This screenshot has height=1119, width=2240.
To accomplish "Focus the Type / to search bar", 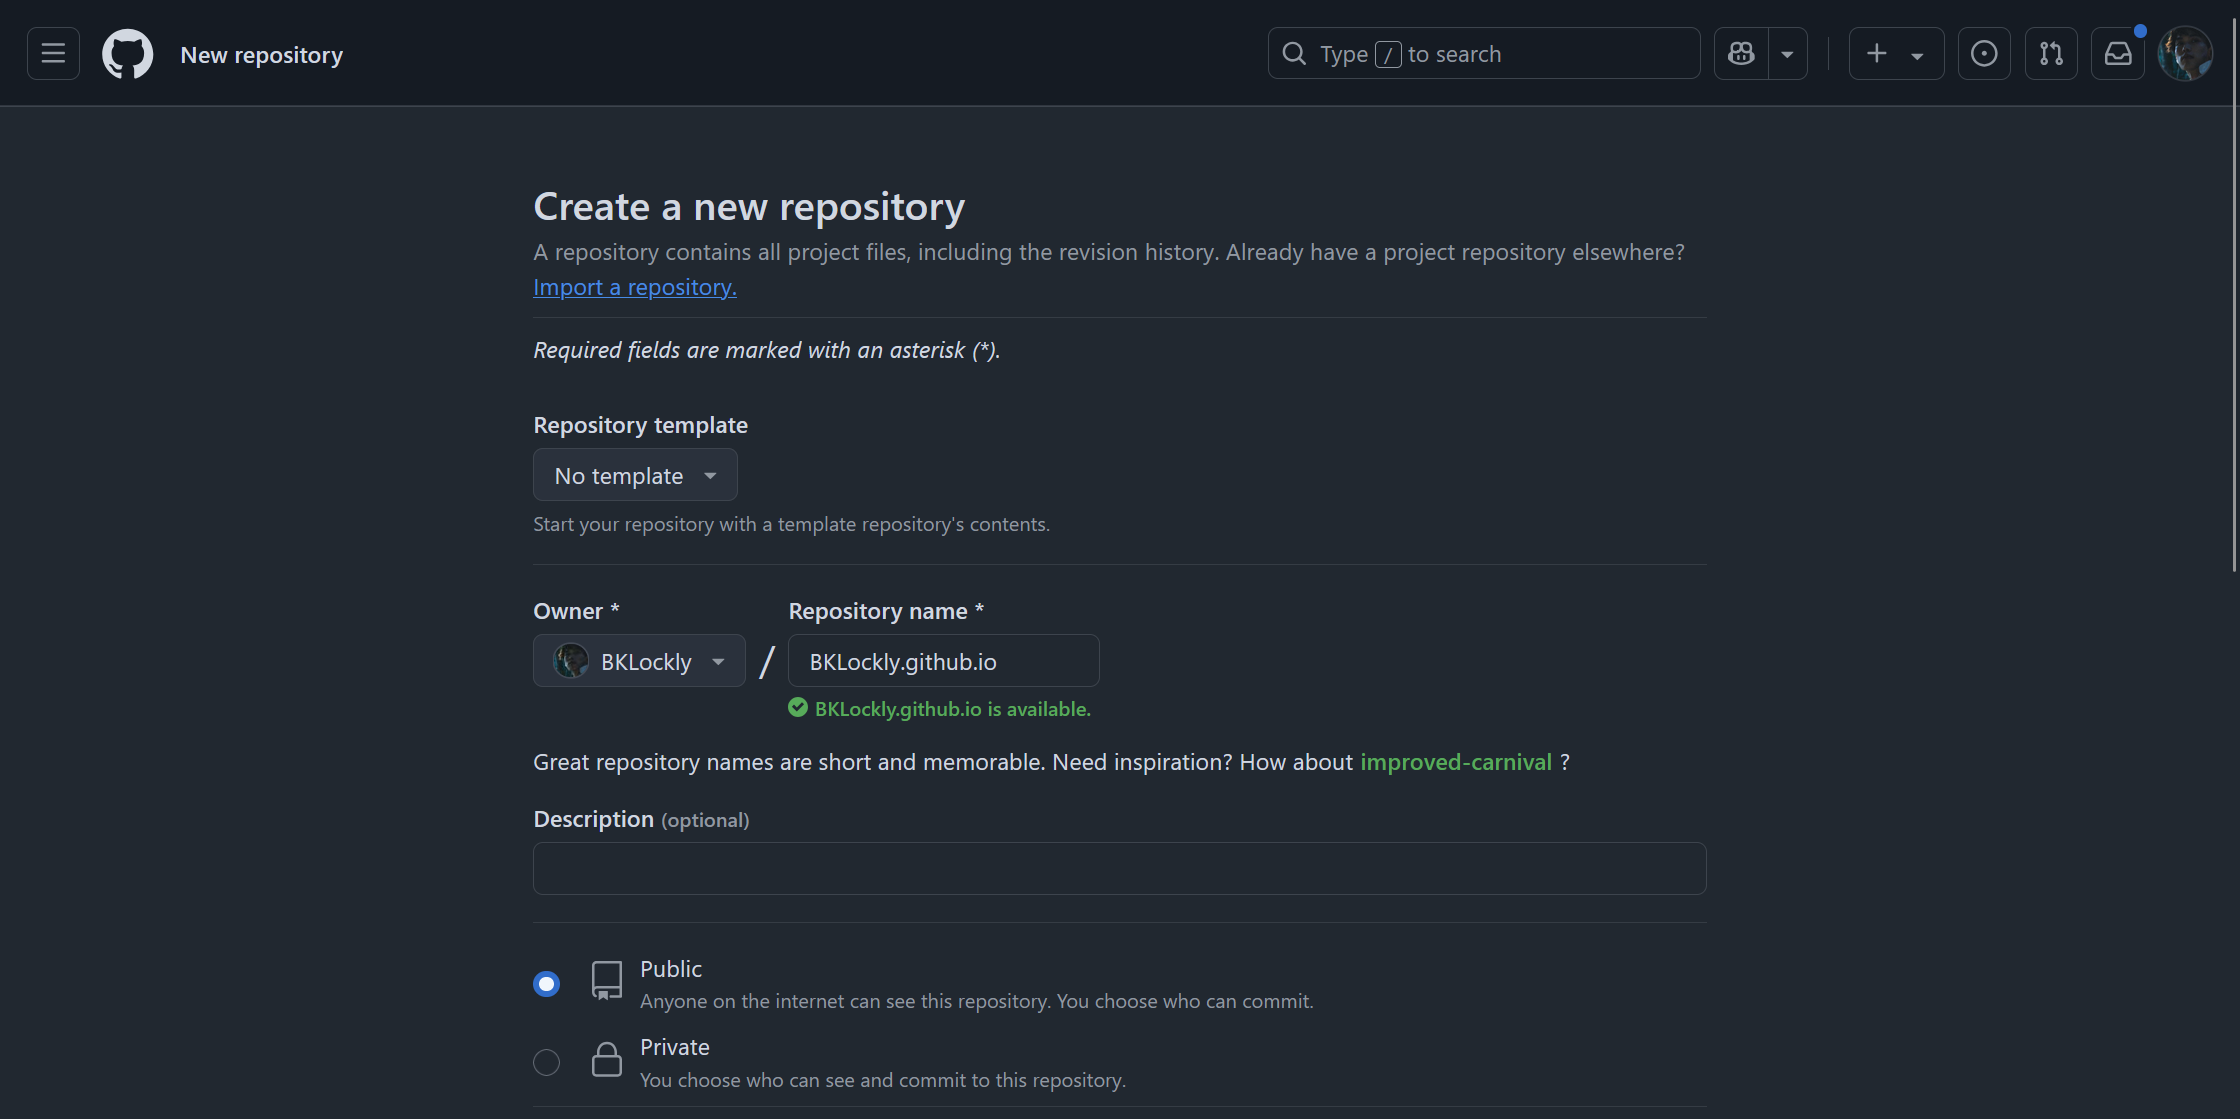I will coord(1483,54).
